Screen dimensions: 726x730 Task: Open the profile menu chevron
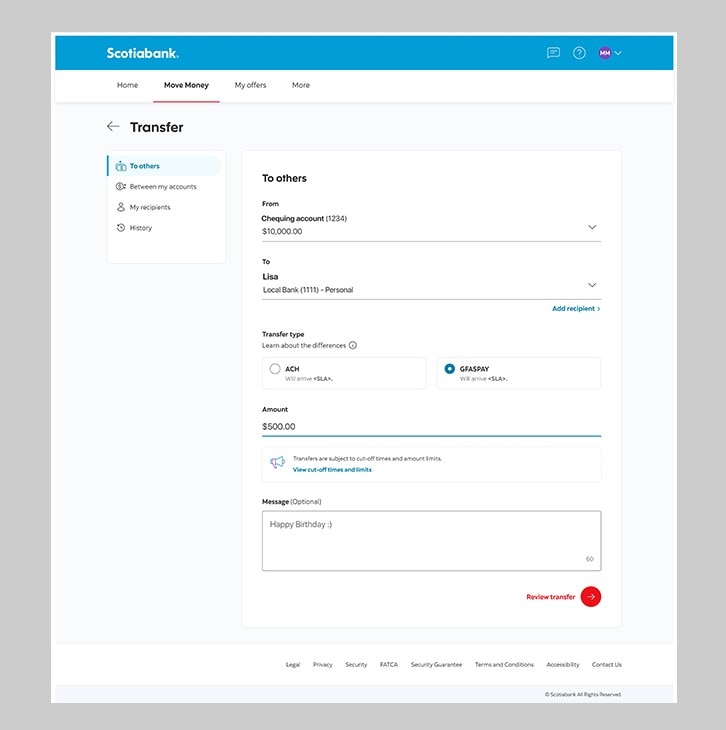click(618, 53)
